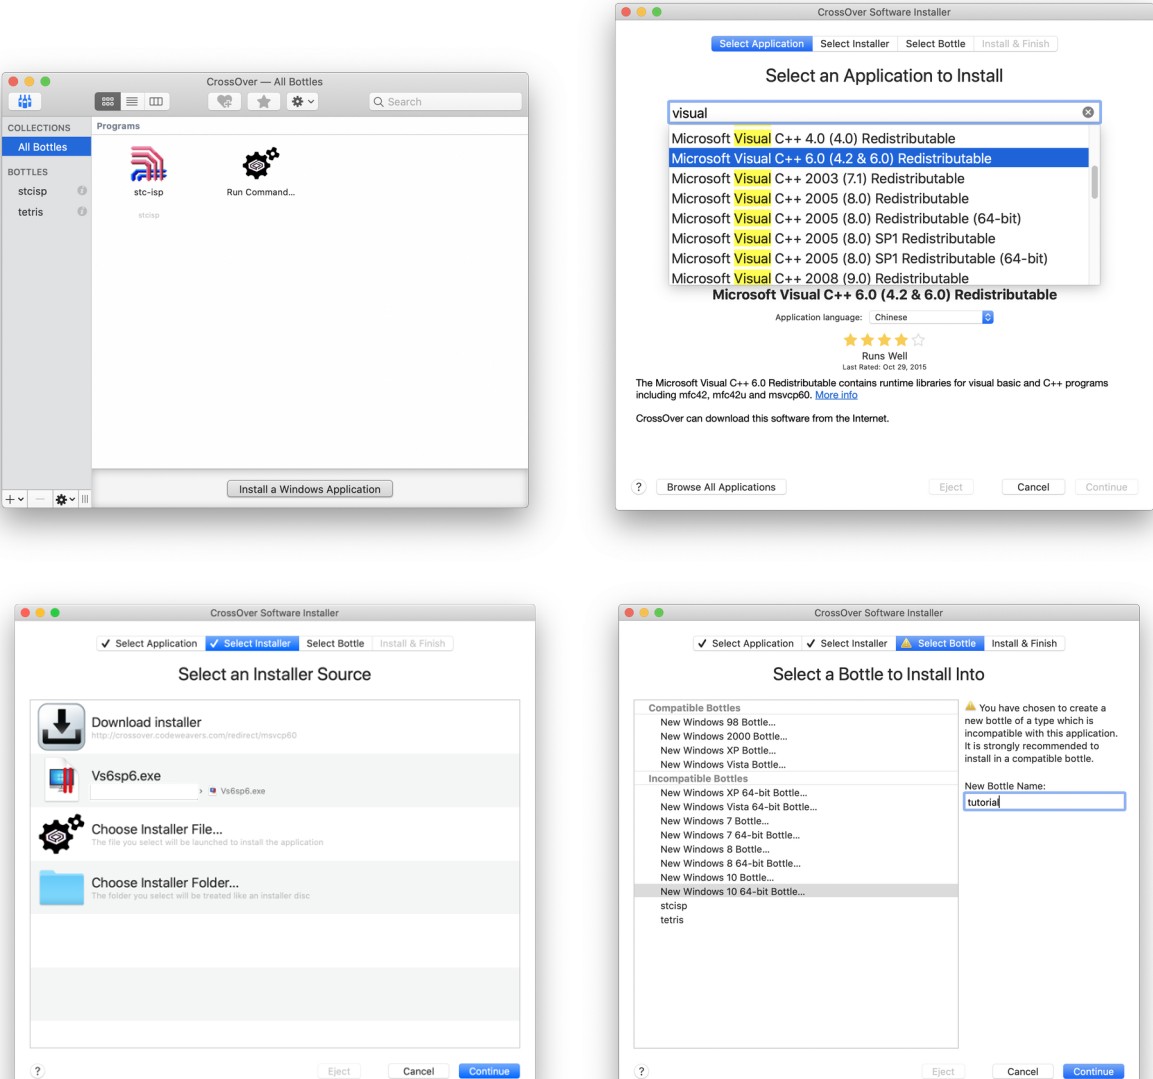Open the Application language dropdown
The width and height of the screenshot is (1153, 1079).
931,317
